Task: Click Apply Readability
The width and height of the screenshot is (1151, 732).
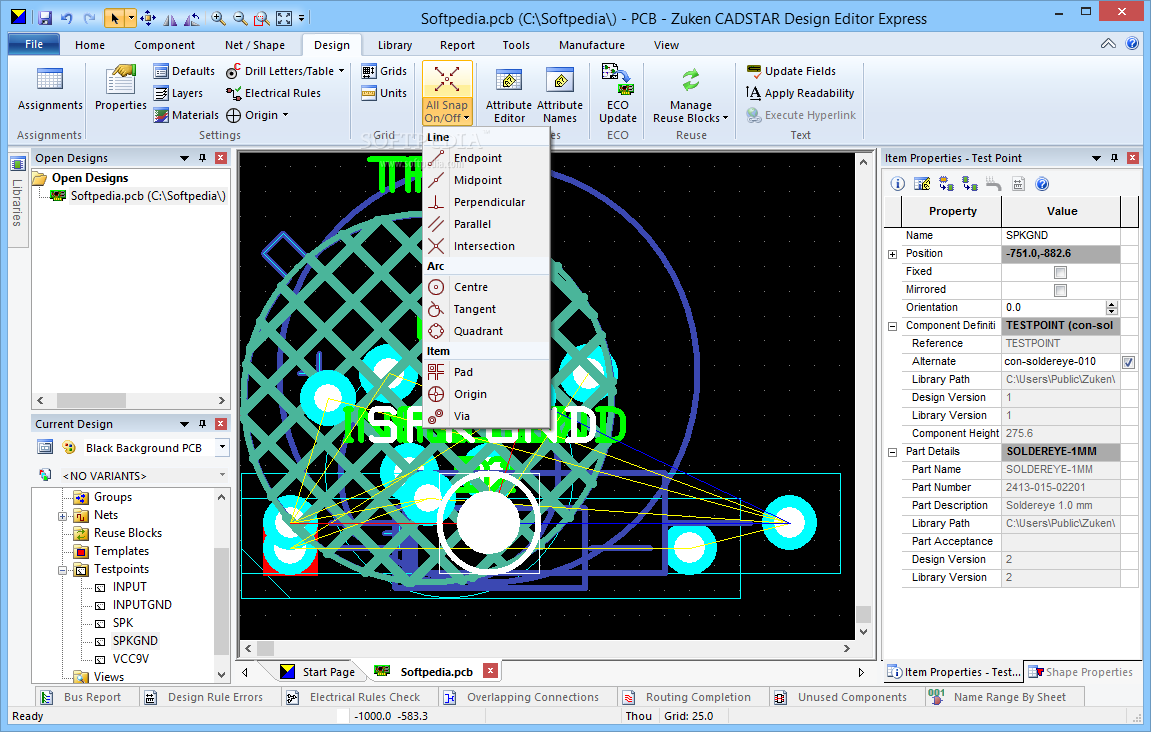Action: [x=800, y=93]
